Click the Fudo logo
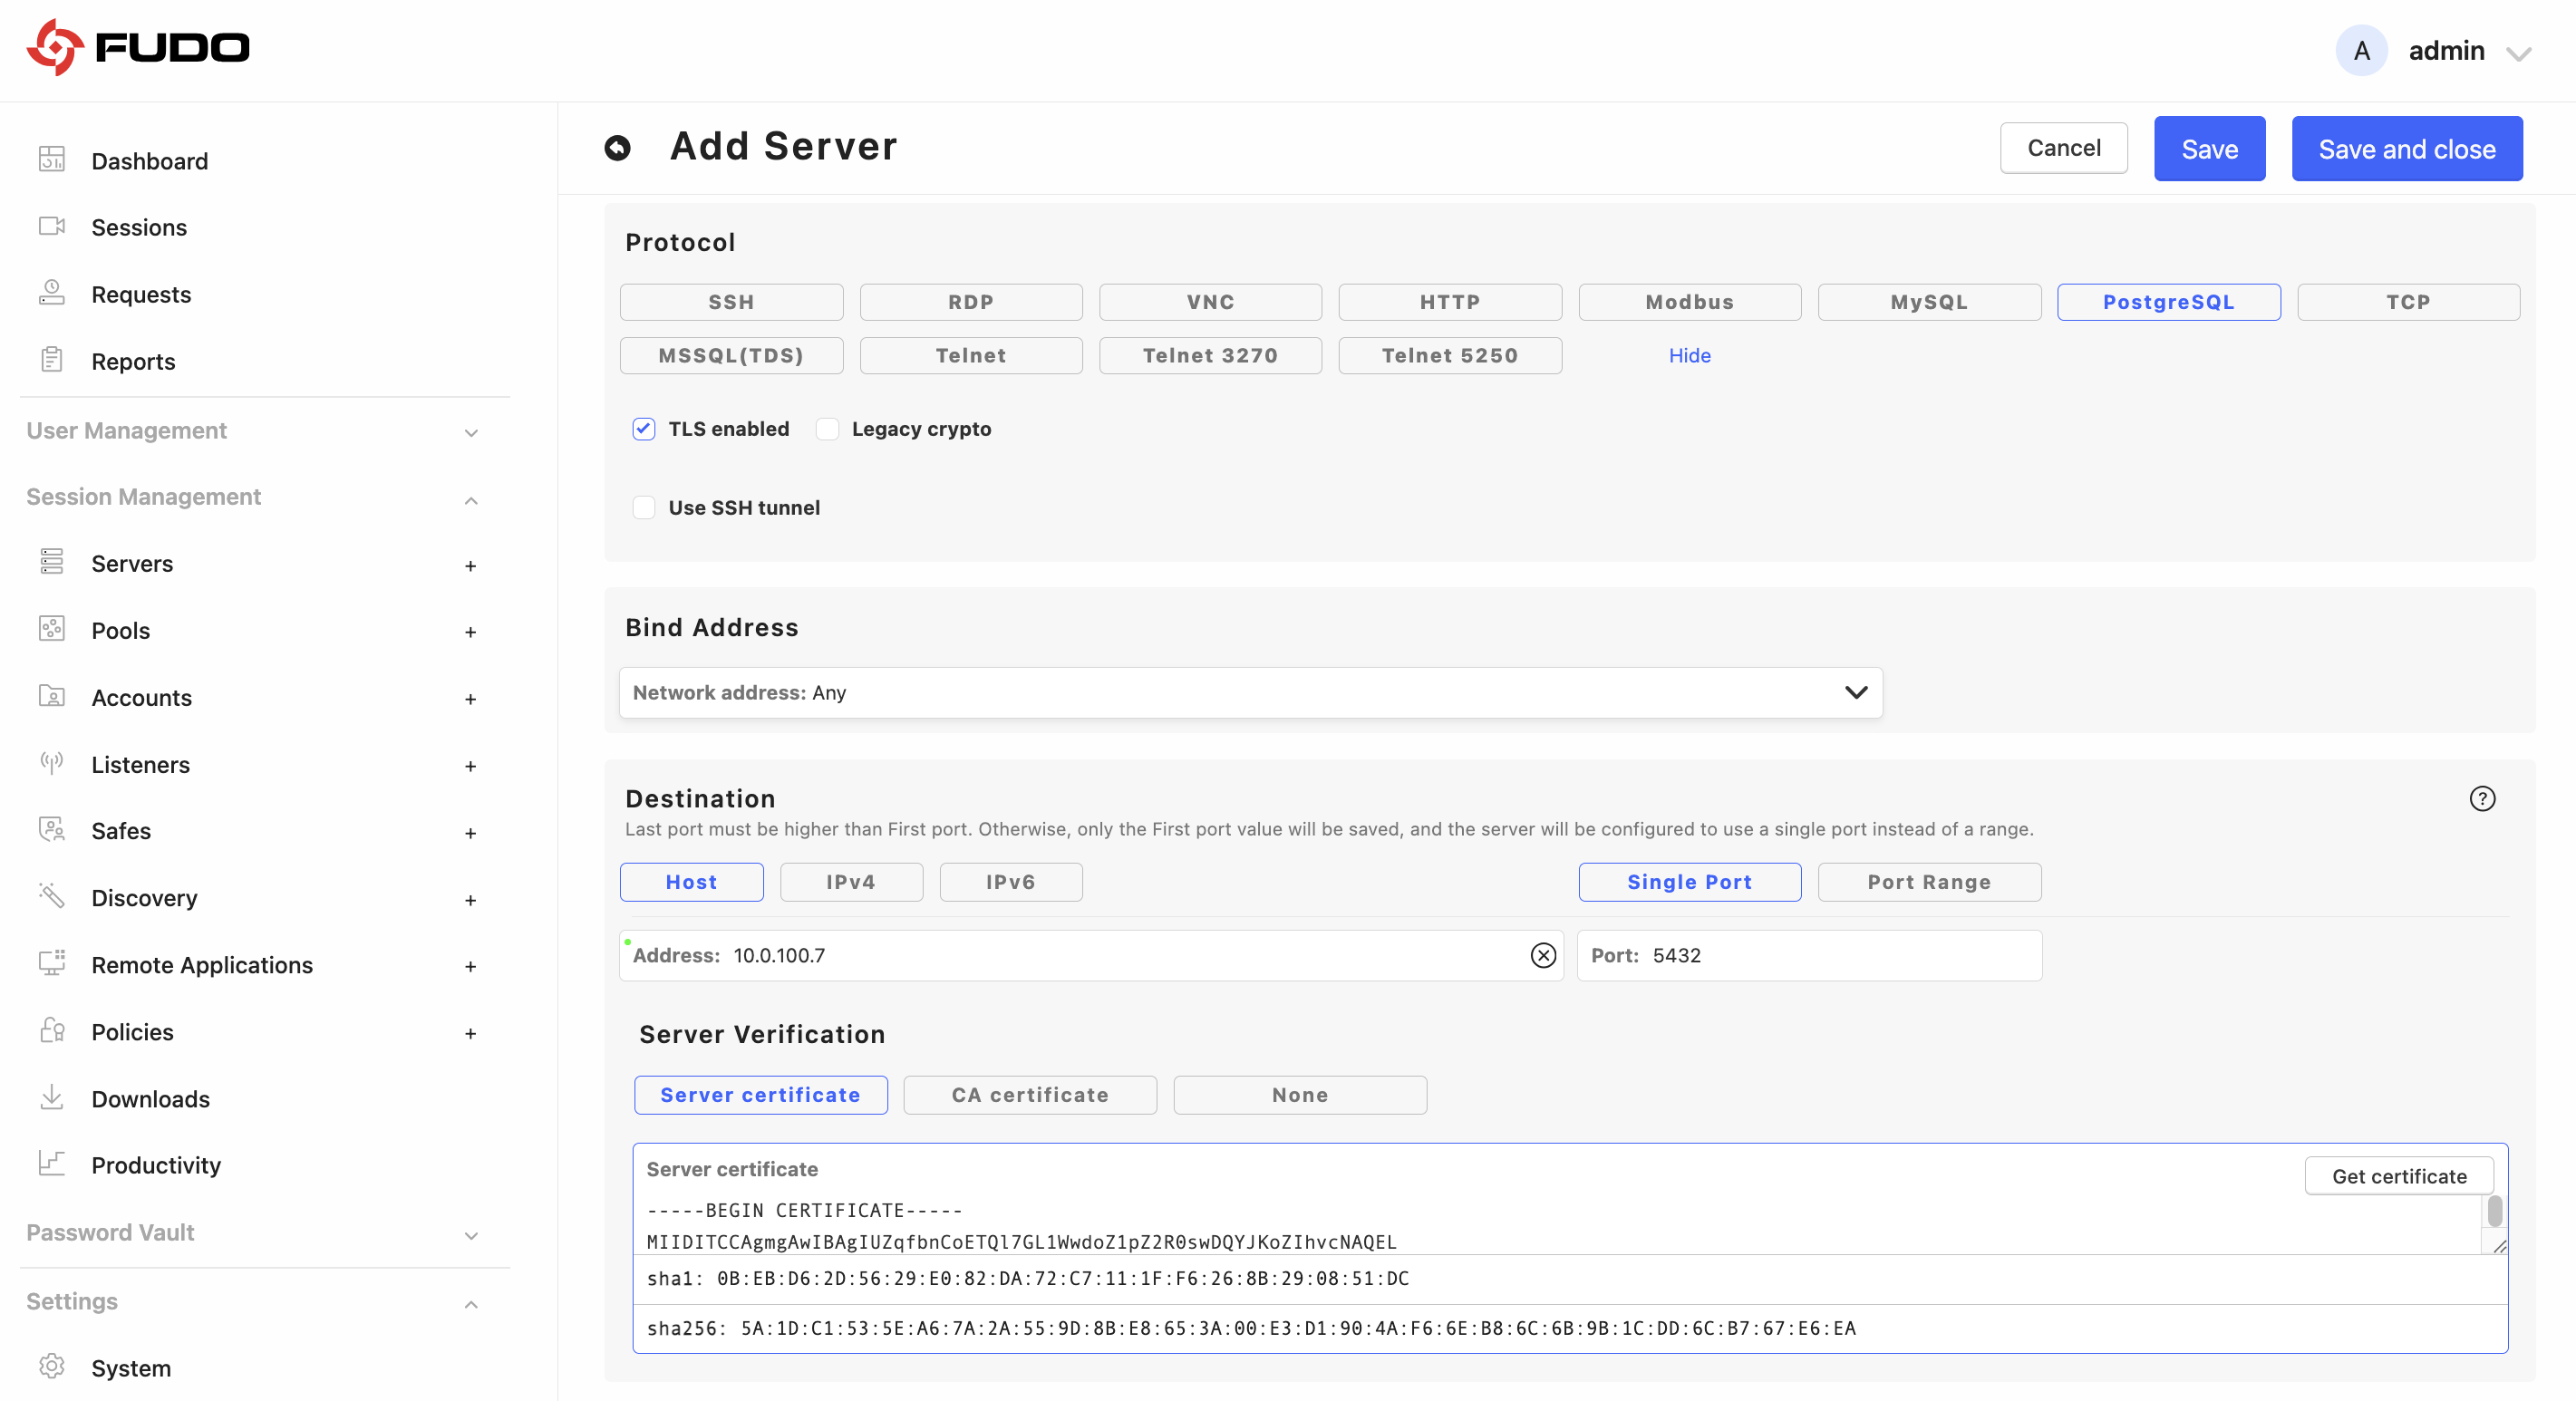Viewport: 2576px width, 1401px height. [x=138, y=47]
